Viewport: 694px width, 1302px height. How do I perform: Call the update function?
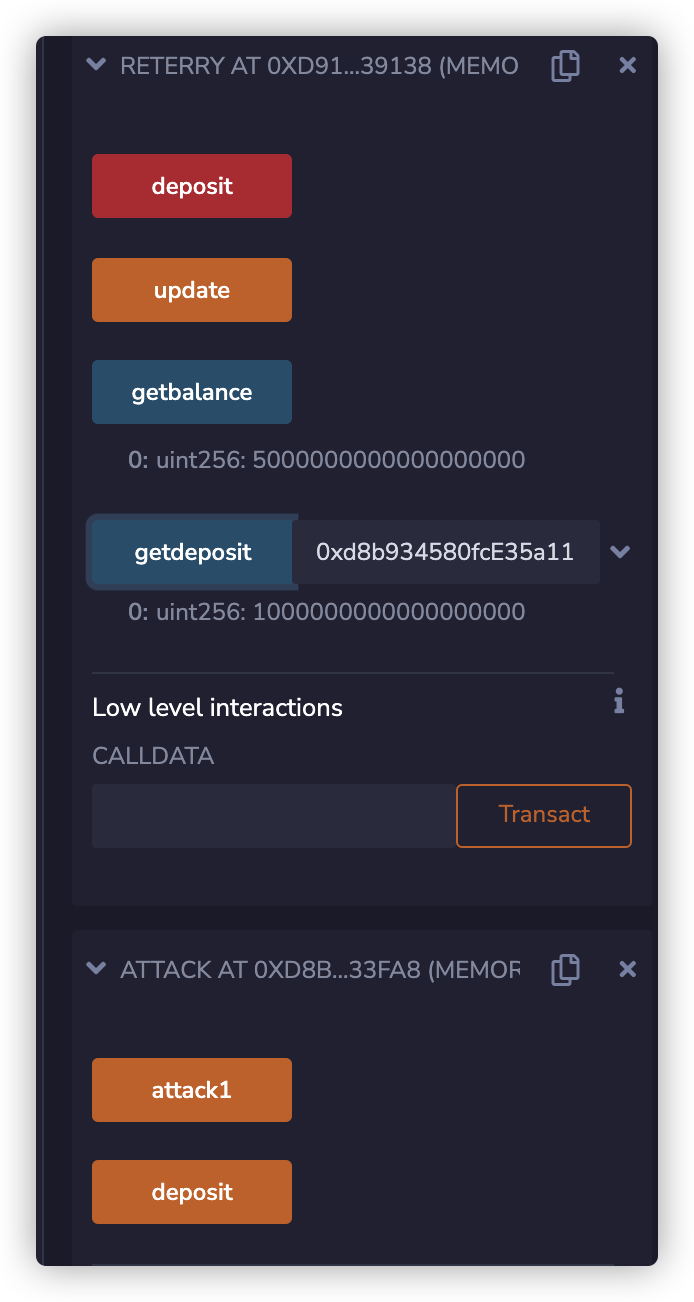192,290
